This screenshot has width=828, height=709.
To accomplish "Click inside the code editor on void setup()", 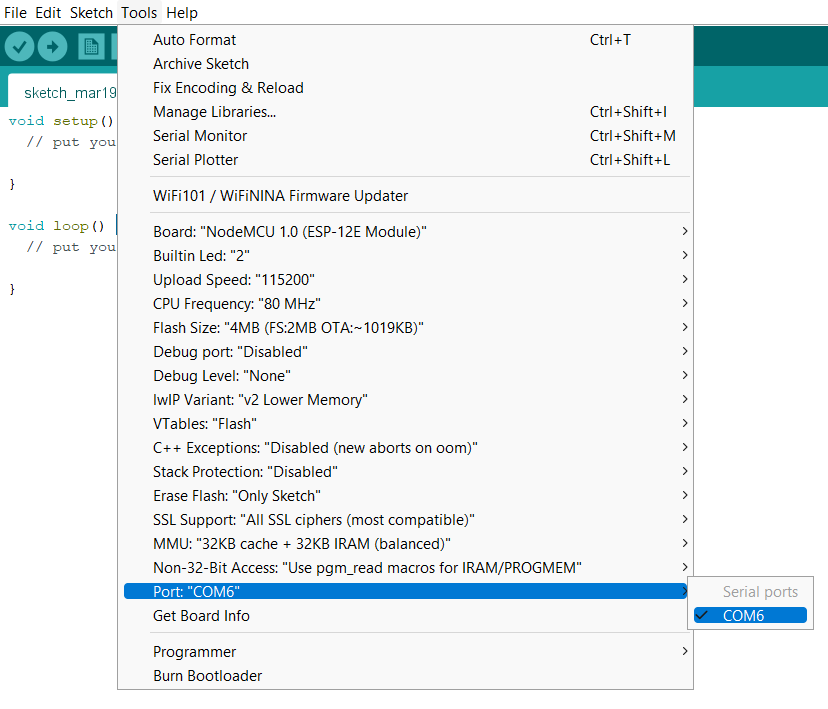I will point(60,121).
